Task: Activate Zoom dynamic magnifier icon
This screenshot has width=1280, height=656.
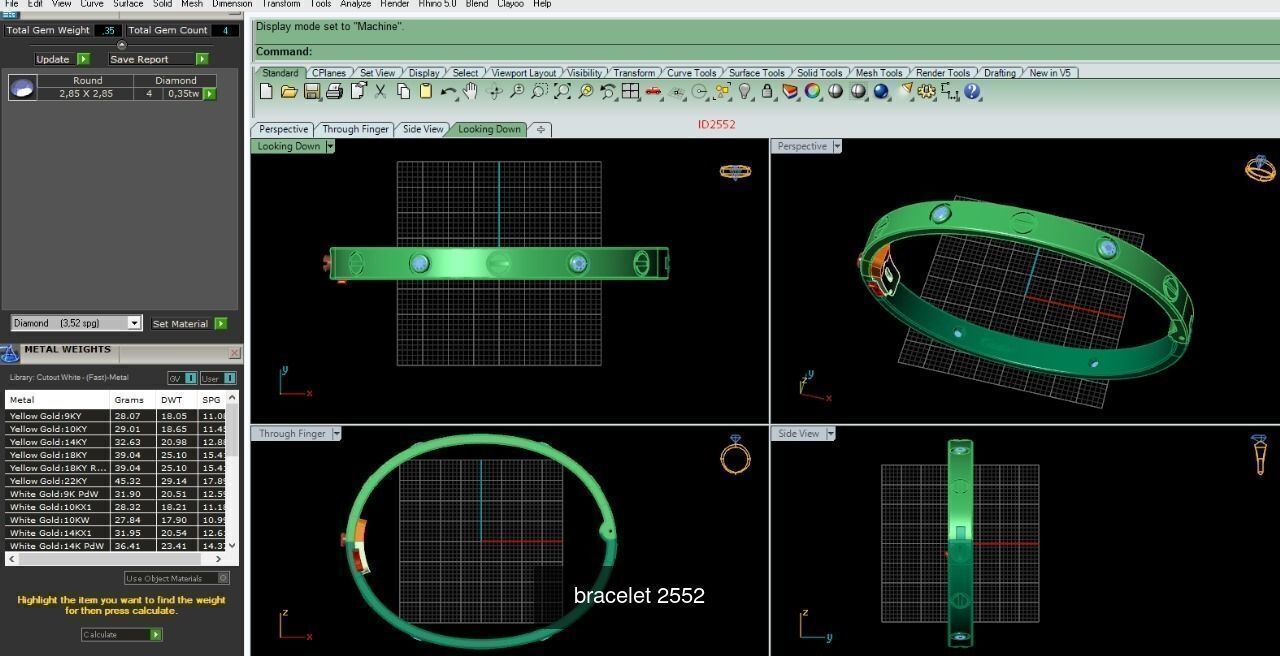Action: (x=517, y=91)
